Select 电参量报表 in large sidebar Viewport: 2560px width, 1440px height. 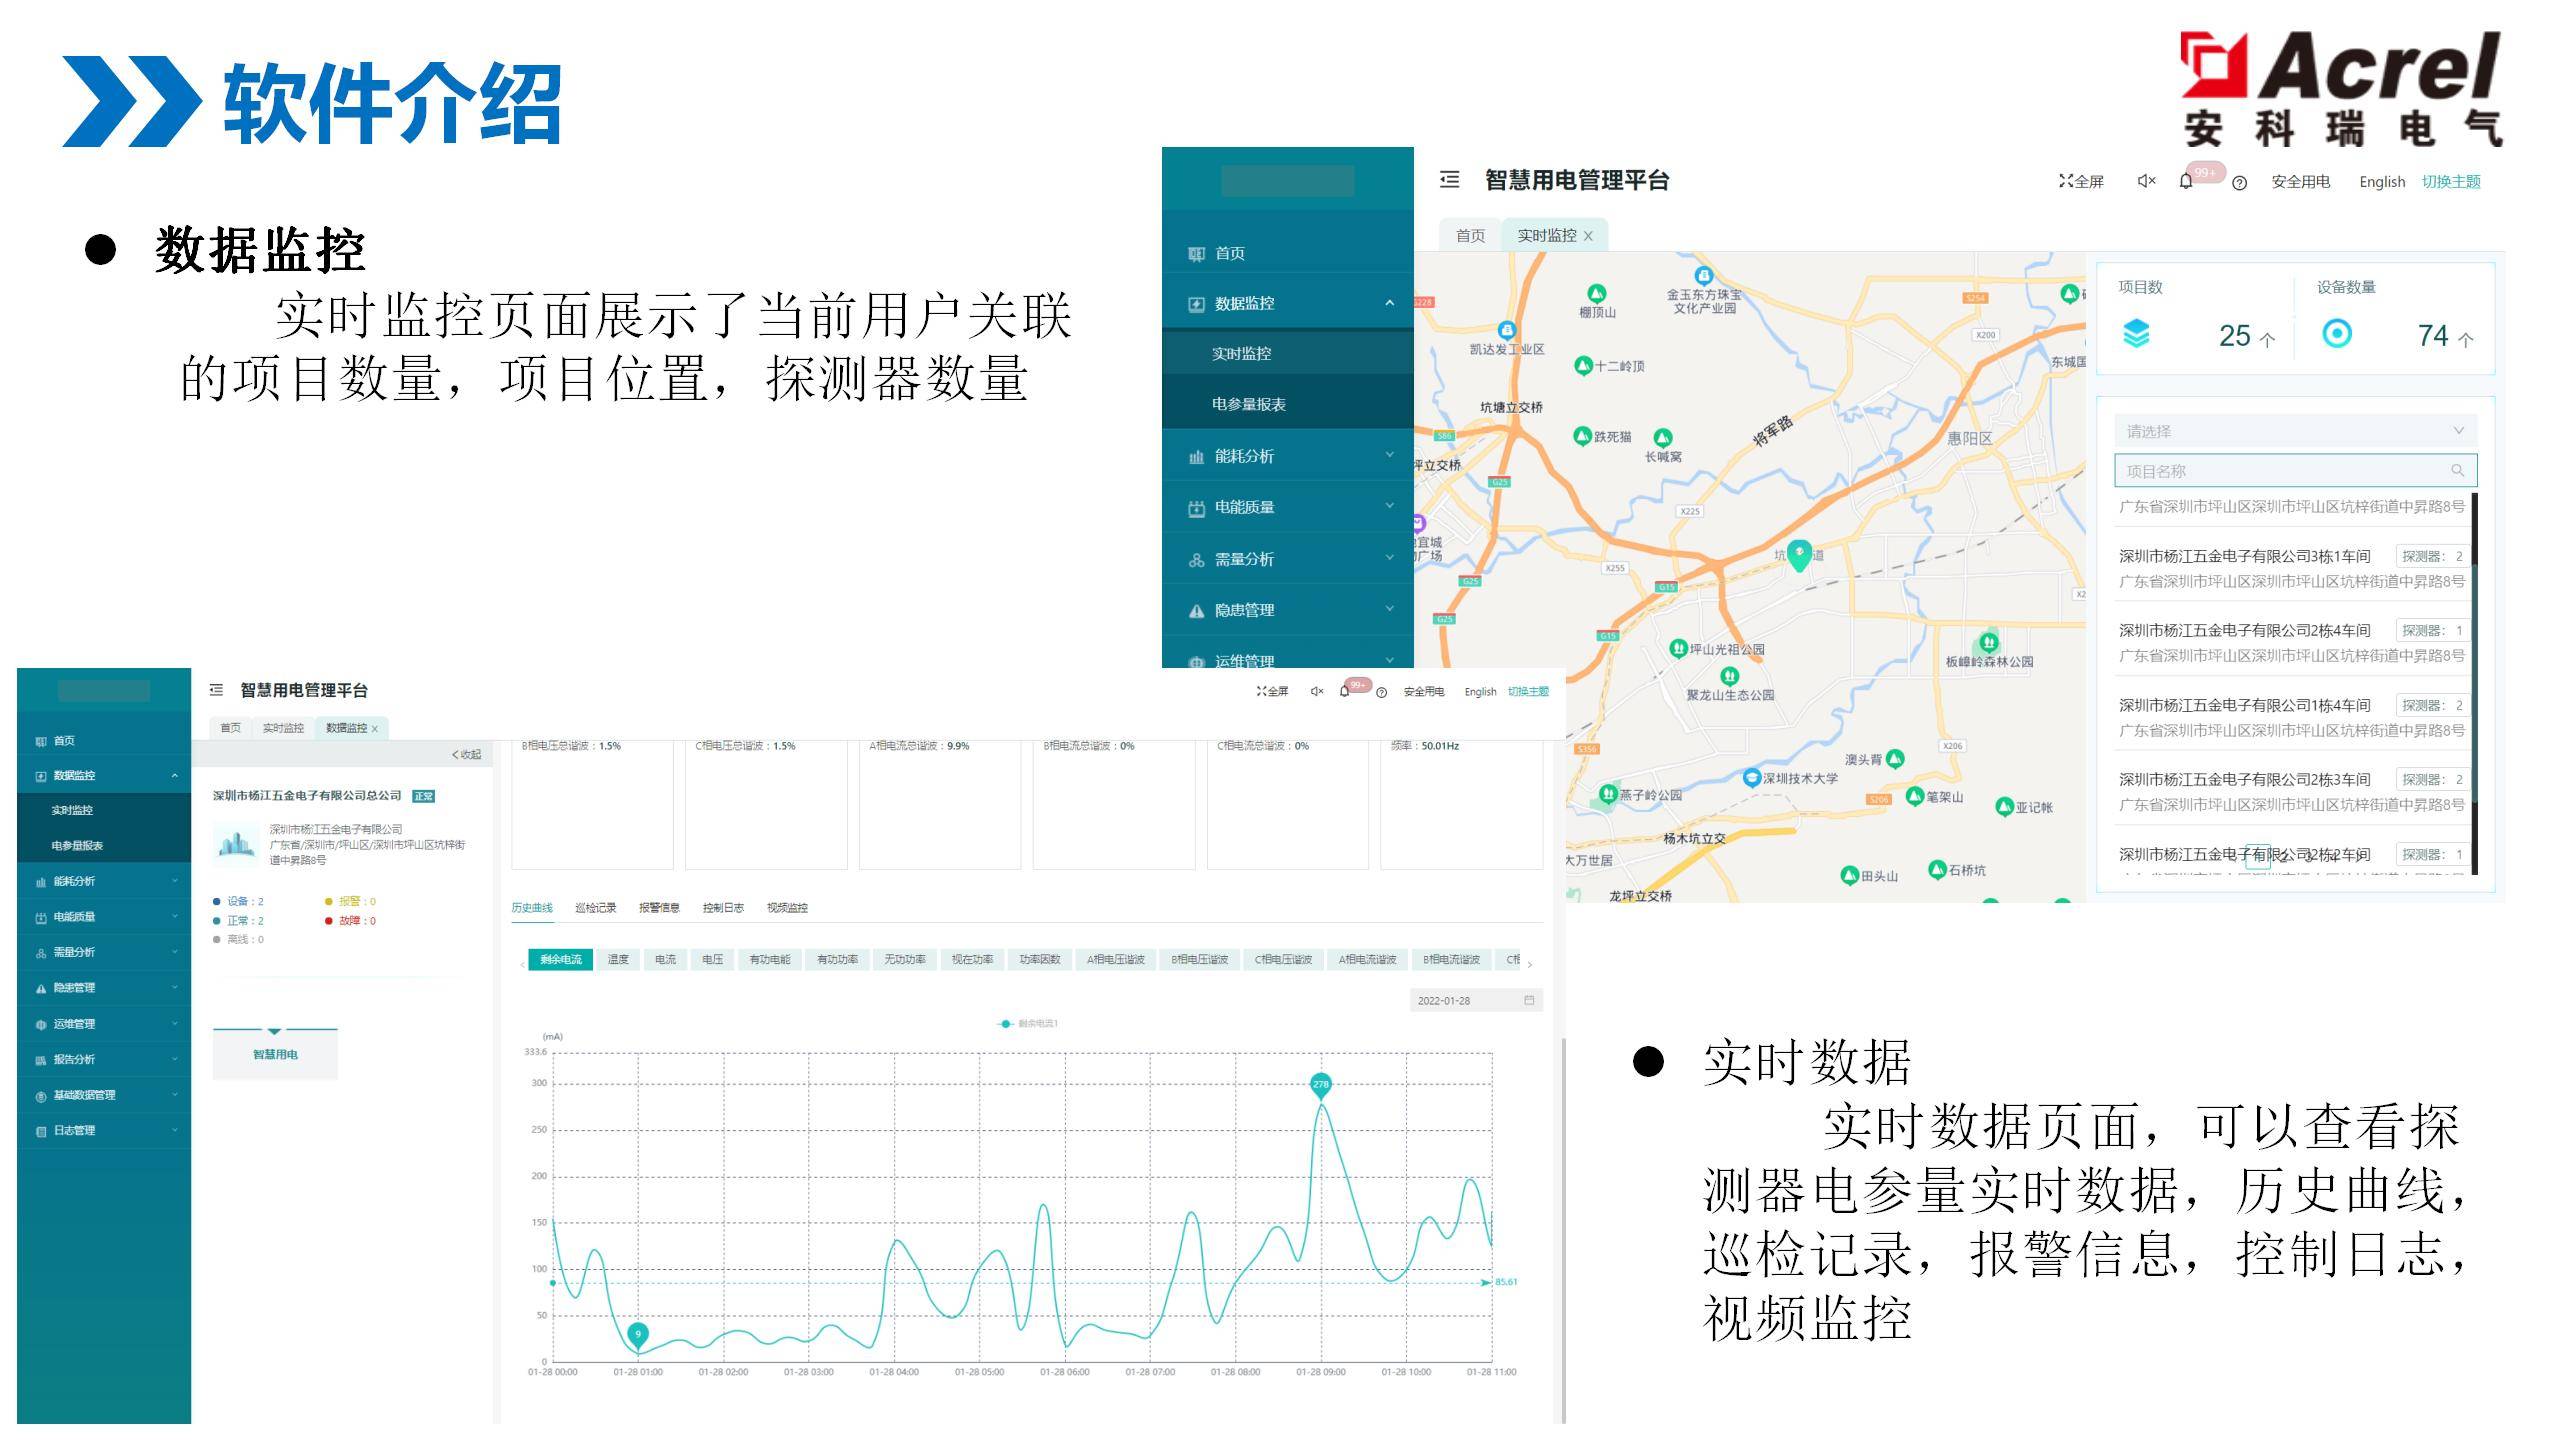[x=1248, y=404]
